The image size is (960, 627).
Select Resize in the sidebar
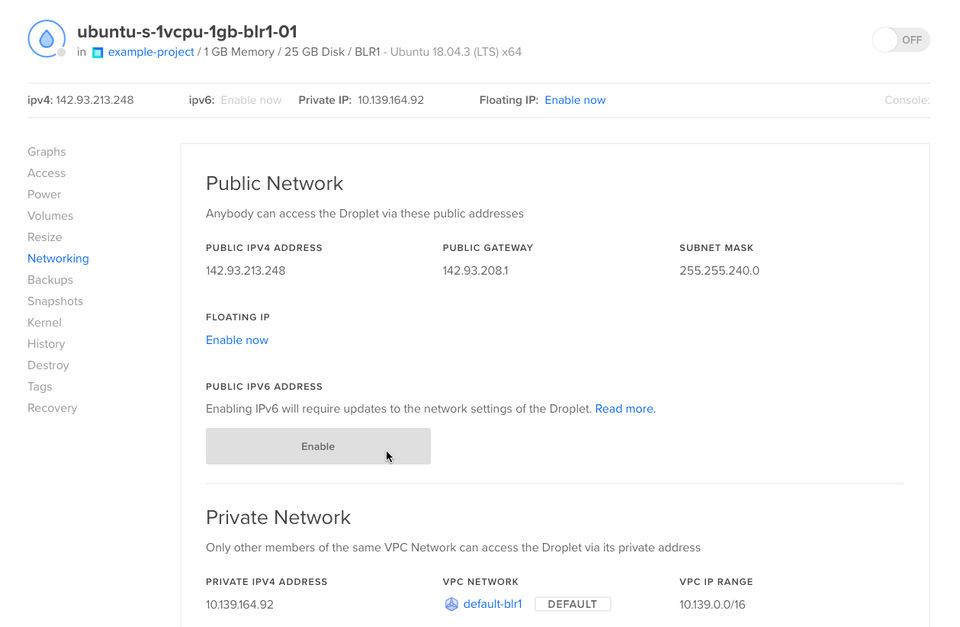44,237
